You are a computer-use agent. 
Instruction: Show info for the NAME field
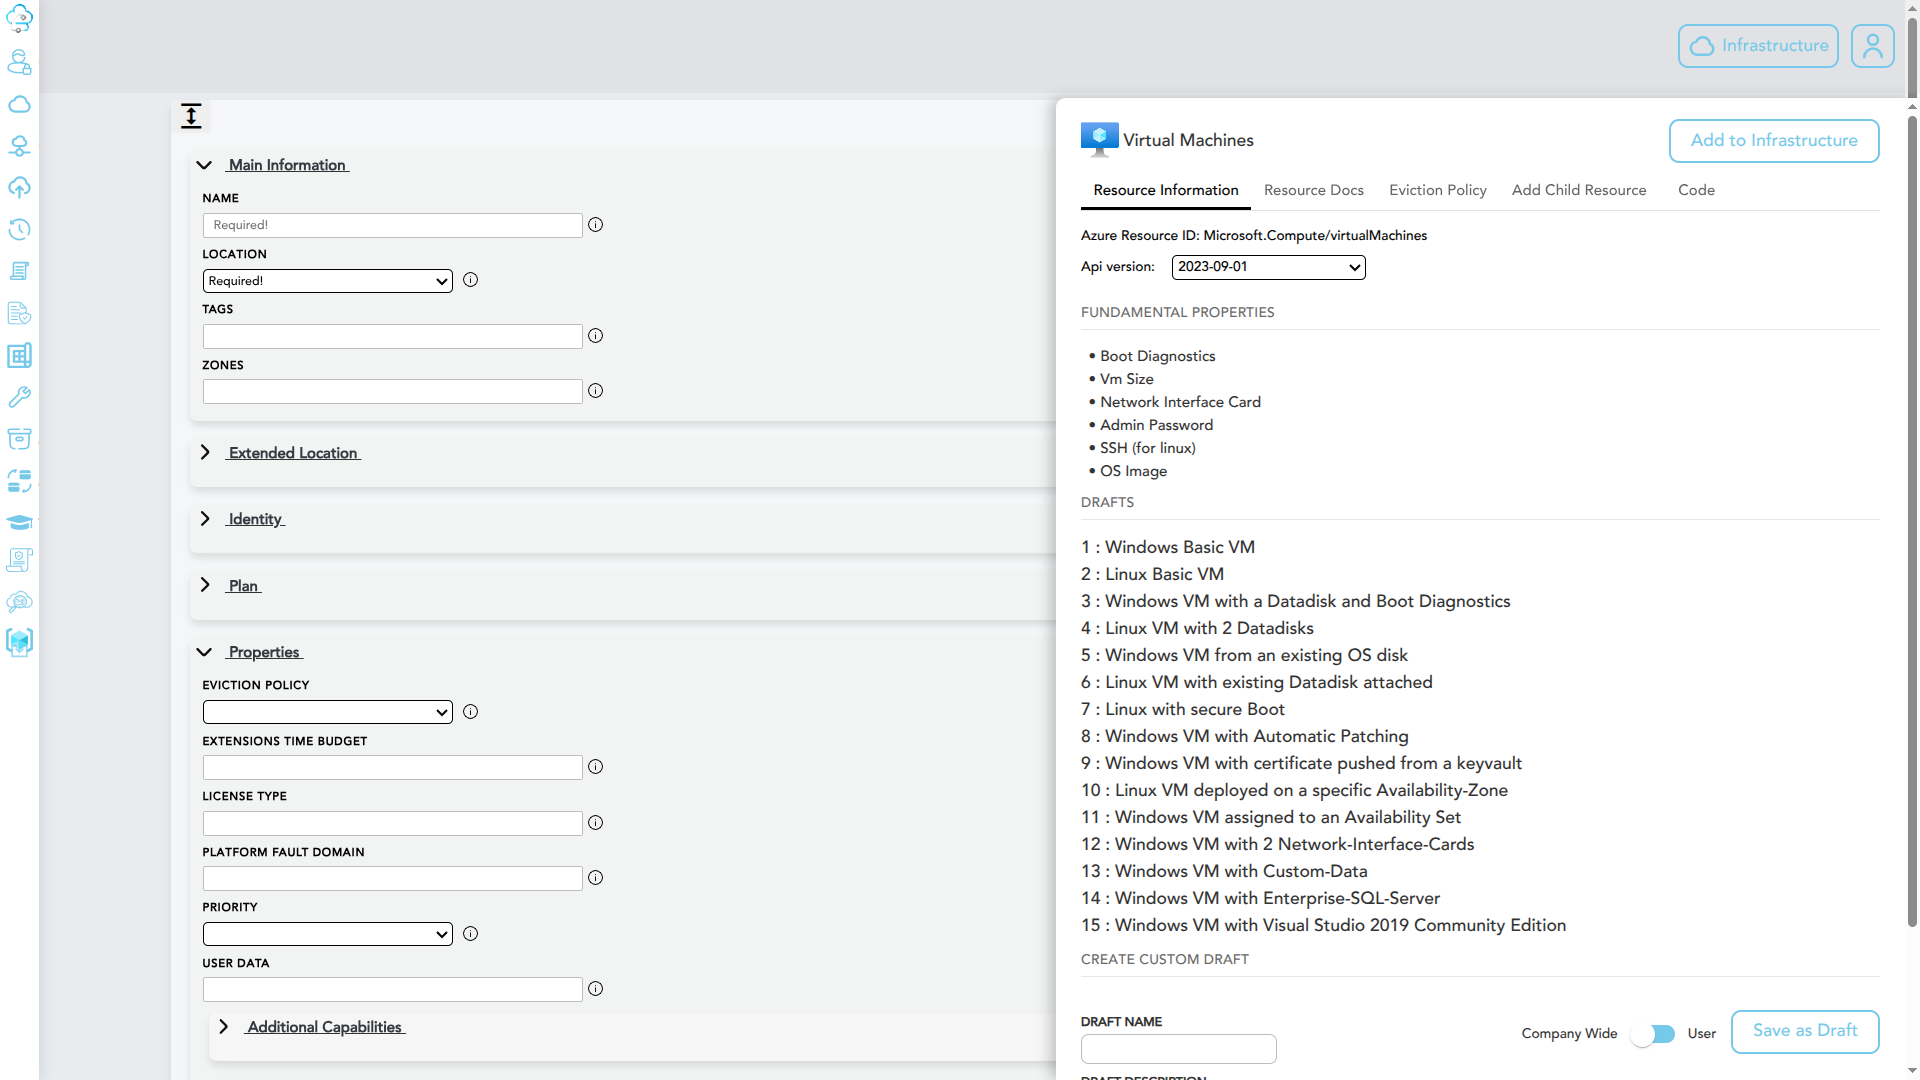[x=595, y=225]
